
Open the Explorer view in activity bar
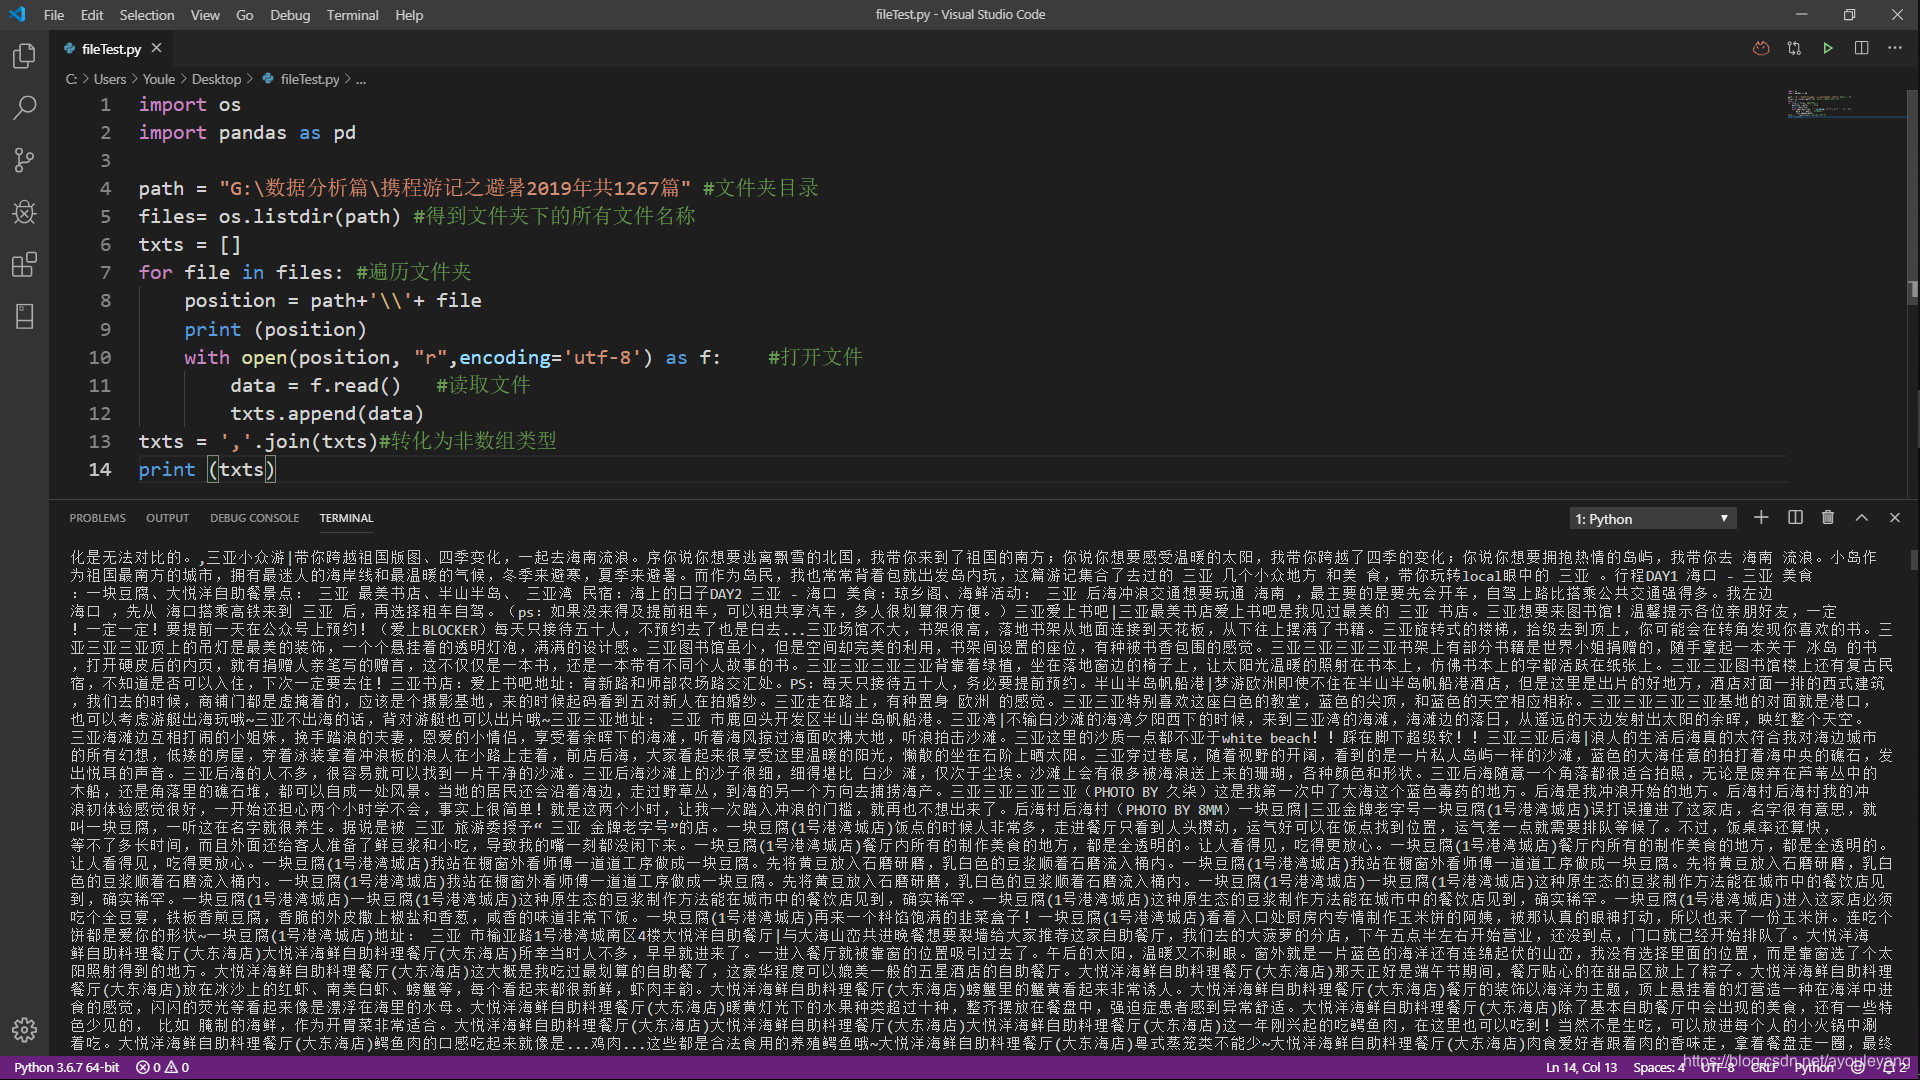[x=24, y=56]
